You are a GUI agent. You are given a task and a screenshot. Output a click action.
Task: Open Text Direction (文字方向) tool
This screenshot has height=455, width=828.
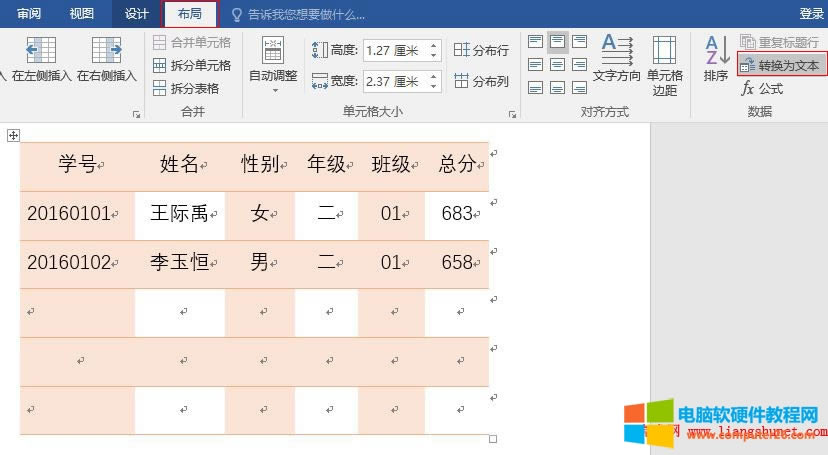tap(616, 58)
